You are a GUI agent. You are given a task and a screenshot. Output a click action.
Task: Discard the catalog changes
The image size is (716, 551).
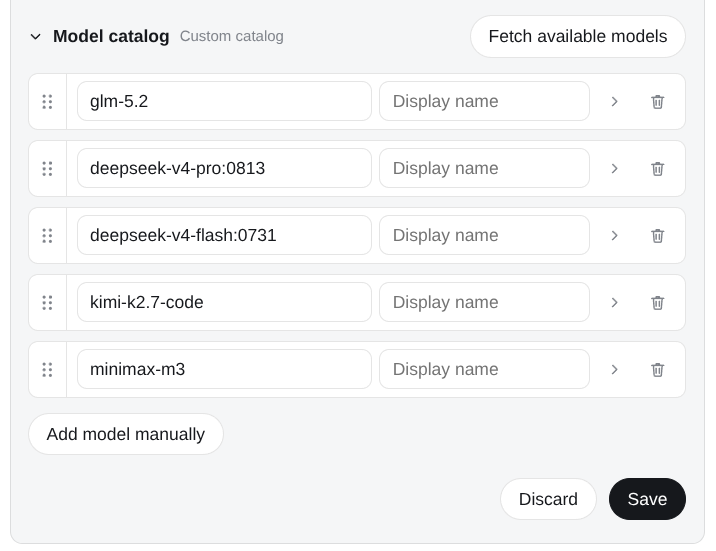point(548,499)
